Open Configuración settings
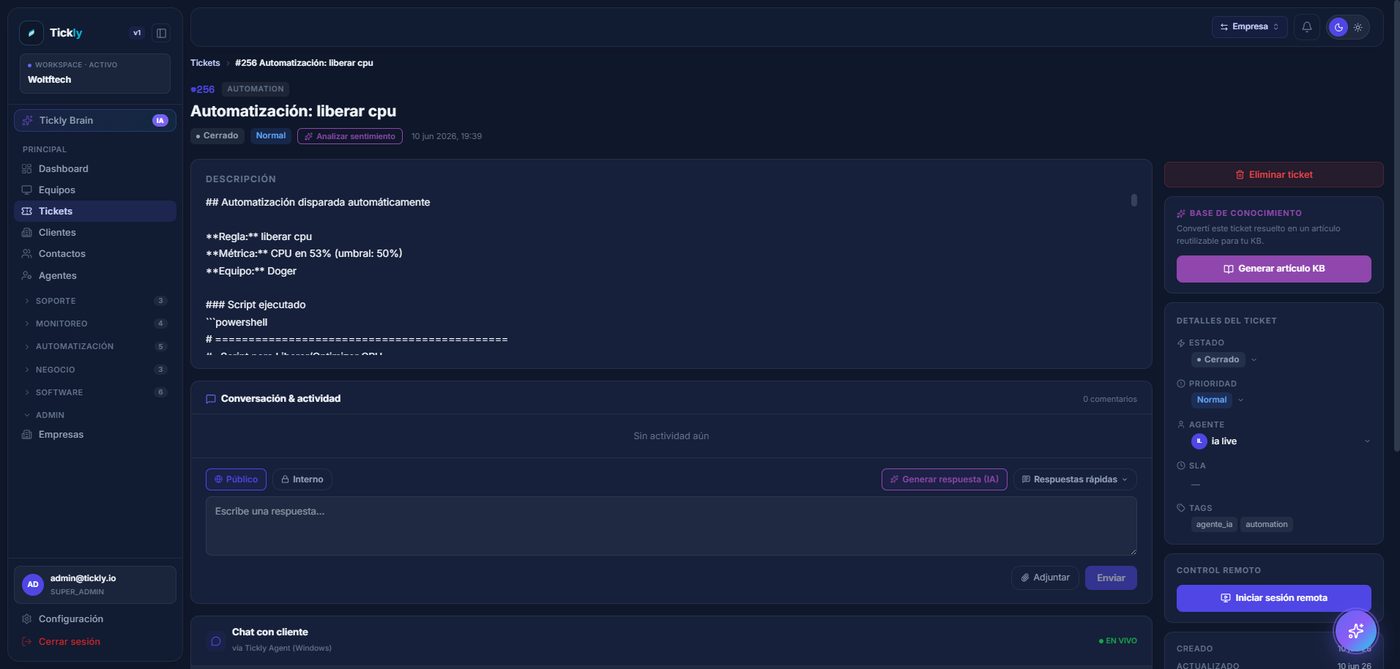This screenshot has height=669, width=1400. click(x=95, y=619)
